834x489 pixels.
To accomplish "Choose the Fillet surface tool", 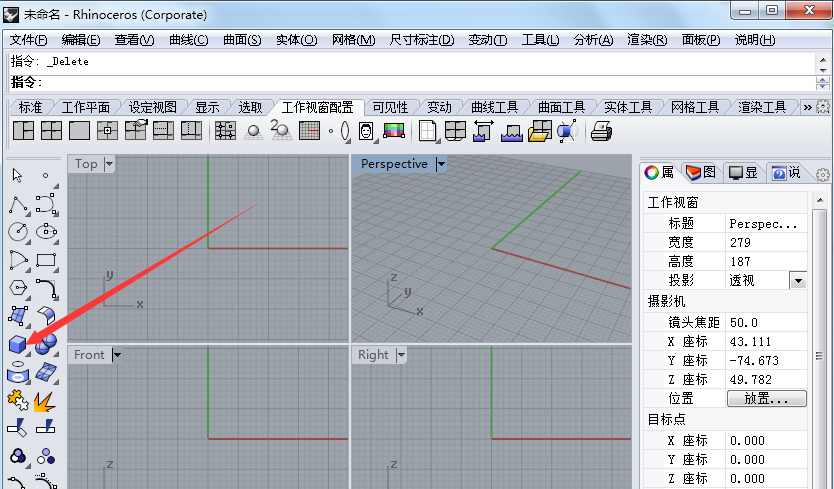I will pos(46,316).
